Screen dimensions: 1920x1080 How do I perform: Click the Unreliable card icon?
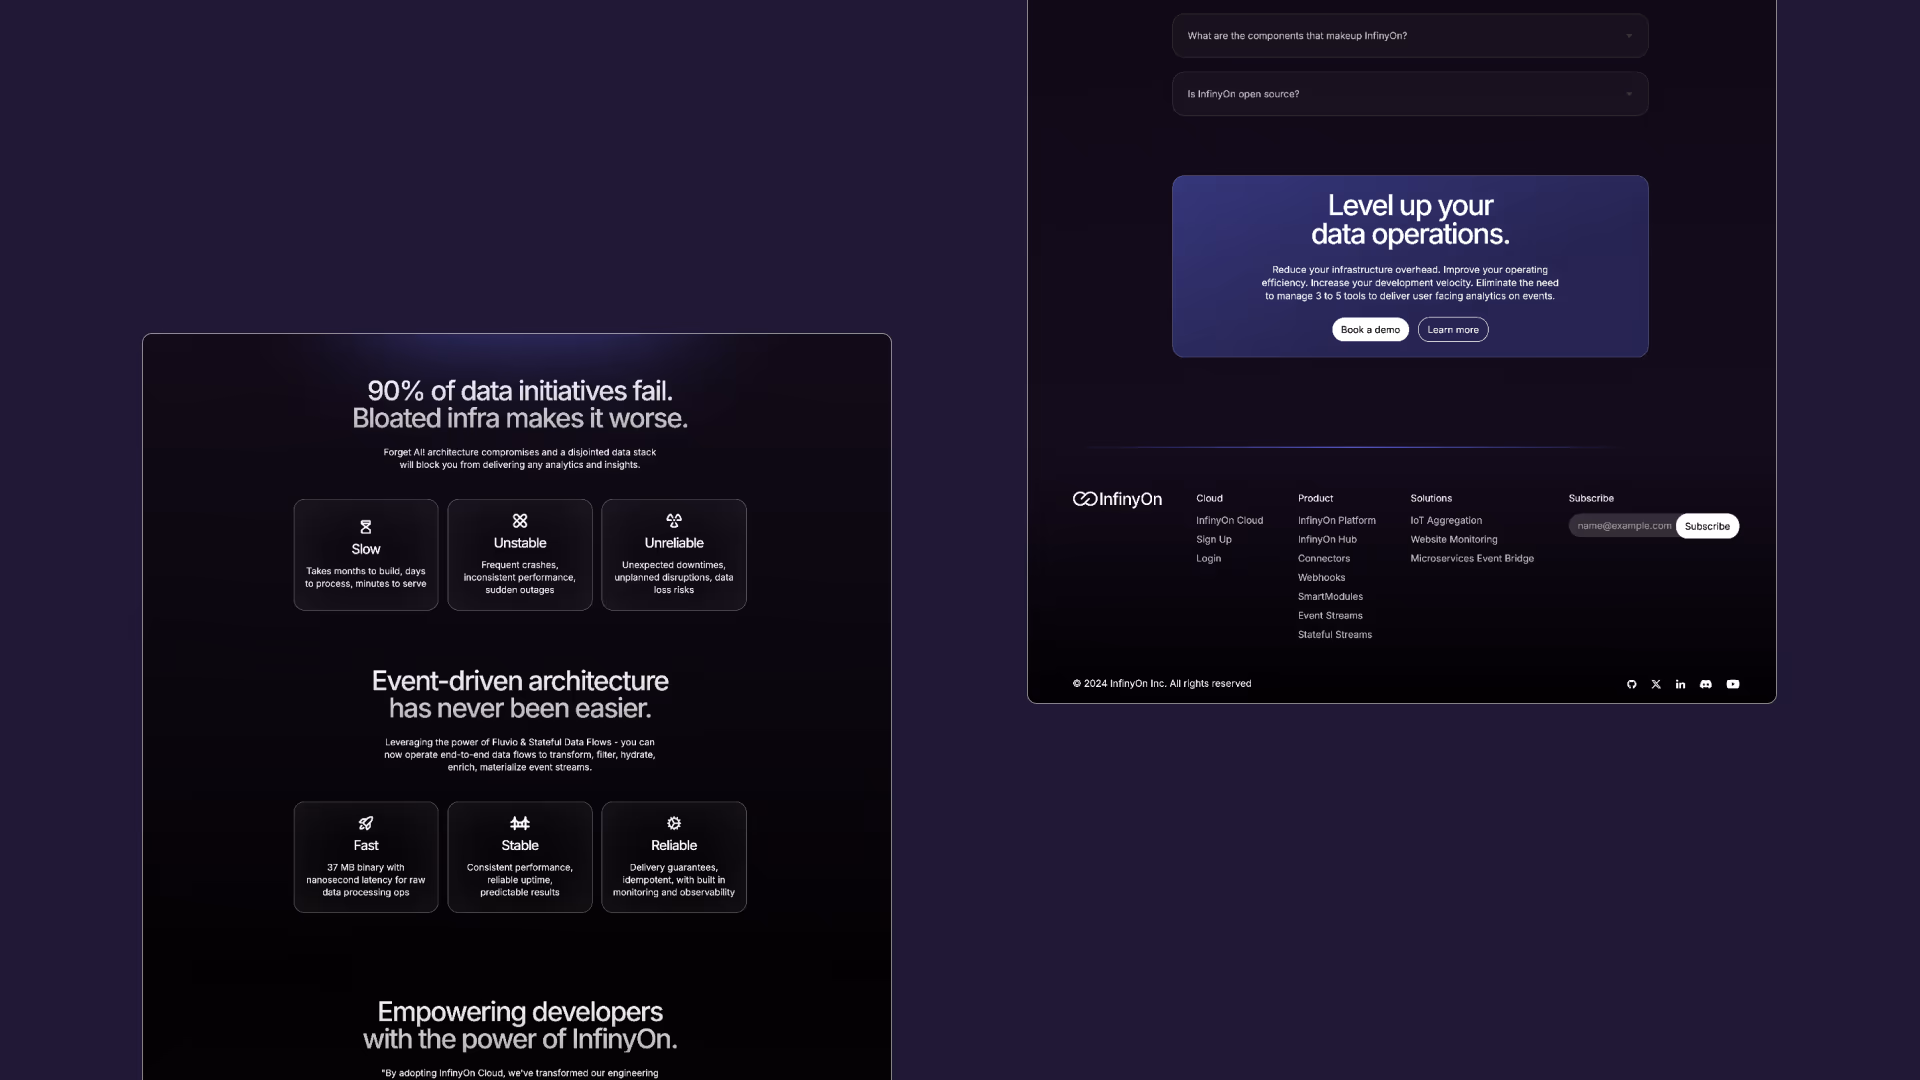pos(674,521)
